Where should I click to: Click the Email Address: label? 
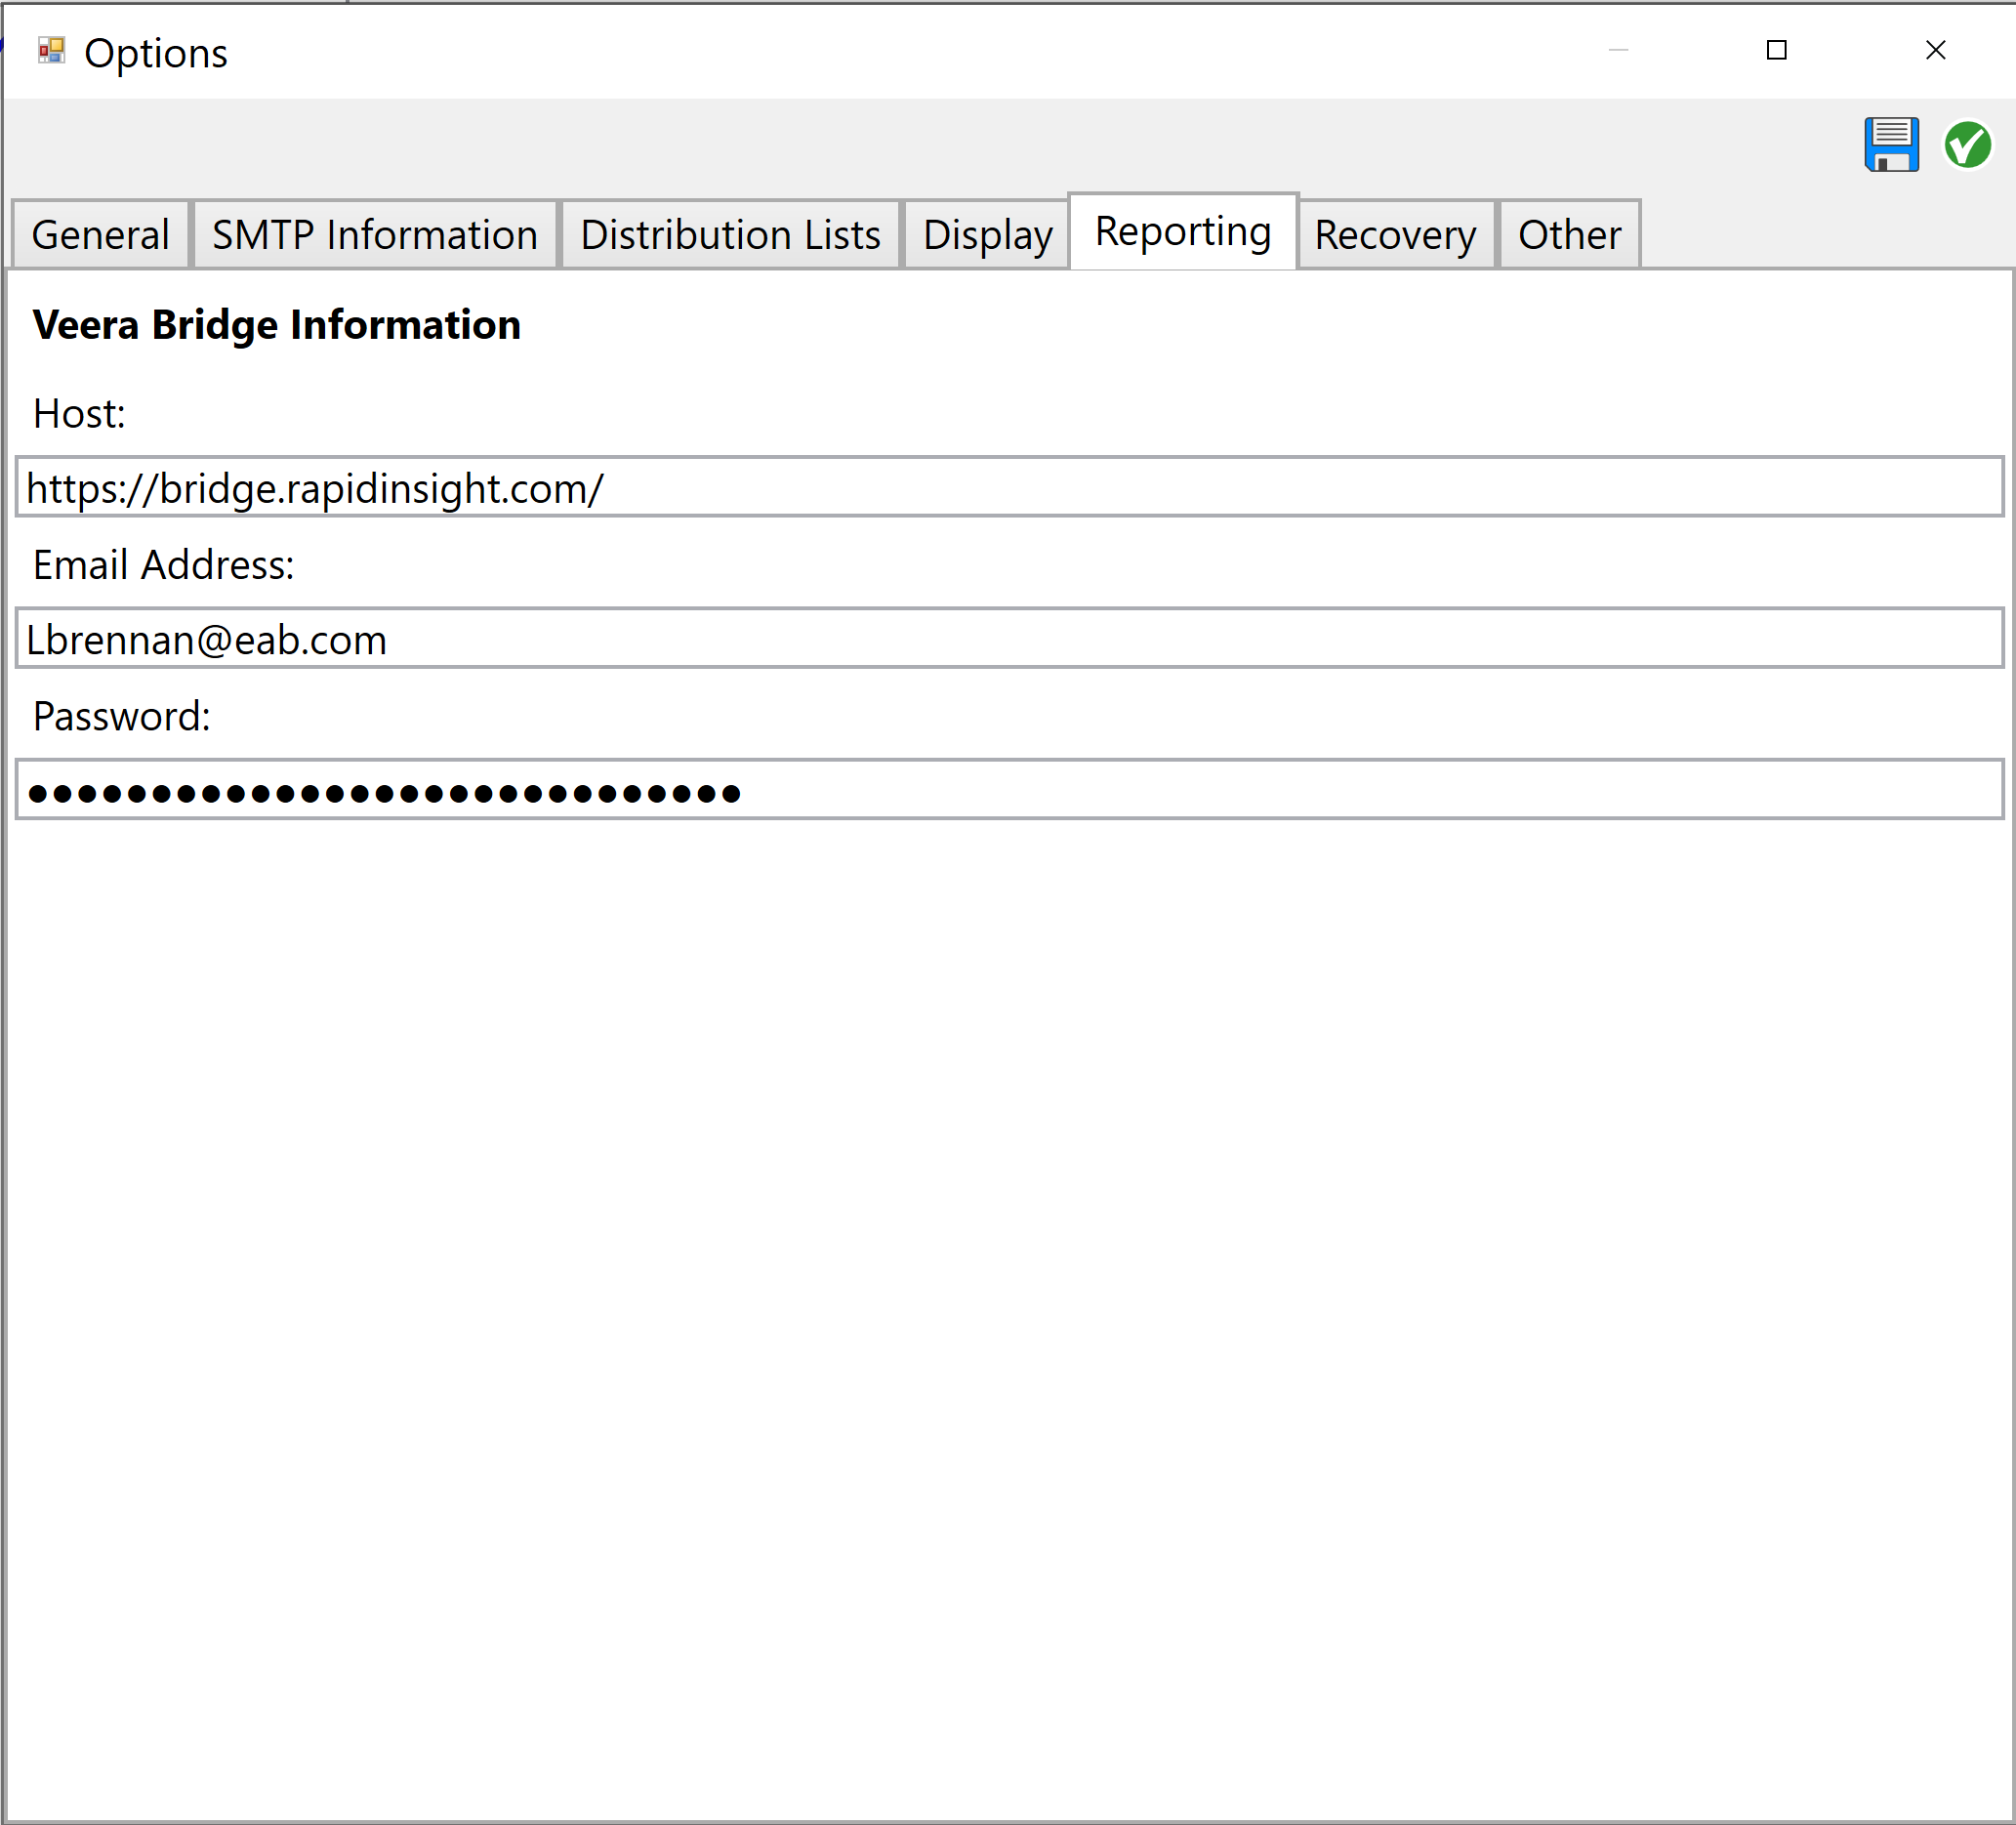point(163,565)
